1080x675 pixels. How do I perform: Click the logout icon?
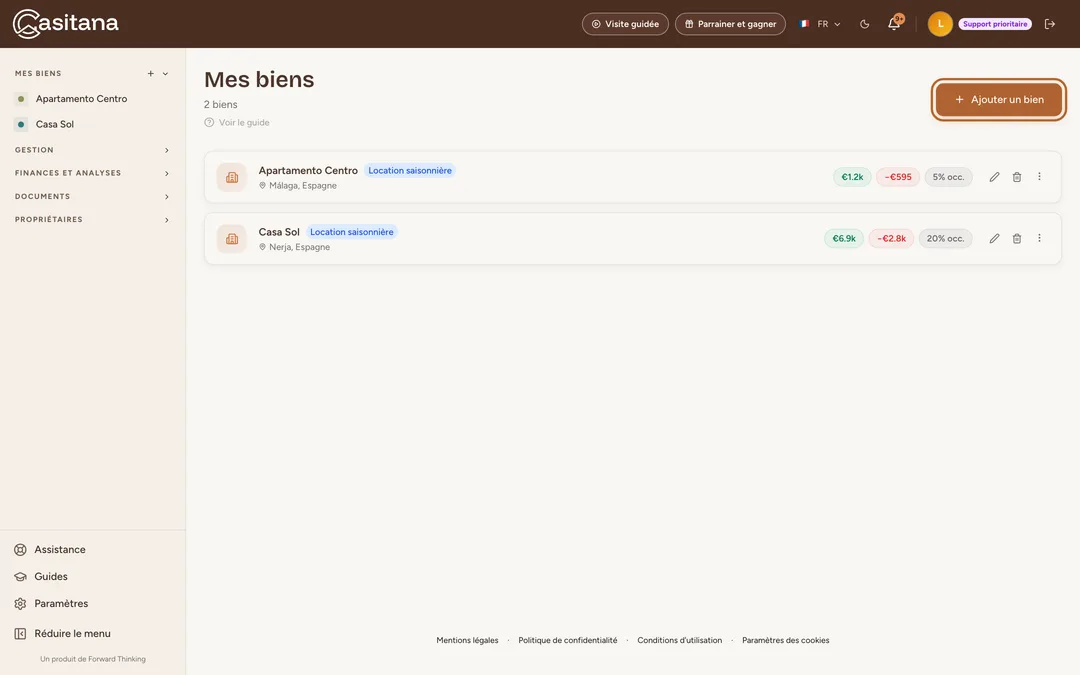coord(1050,24)
